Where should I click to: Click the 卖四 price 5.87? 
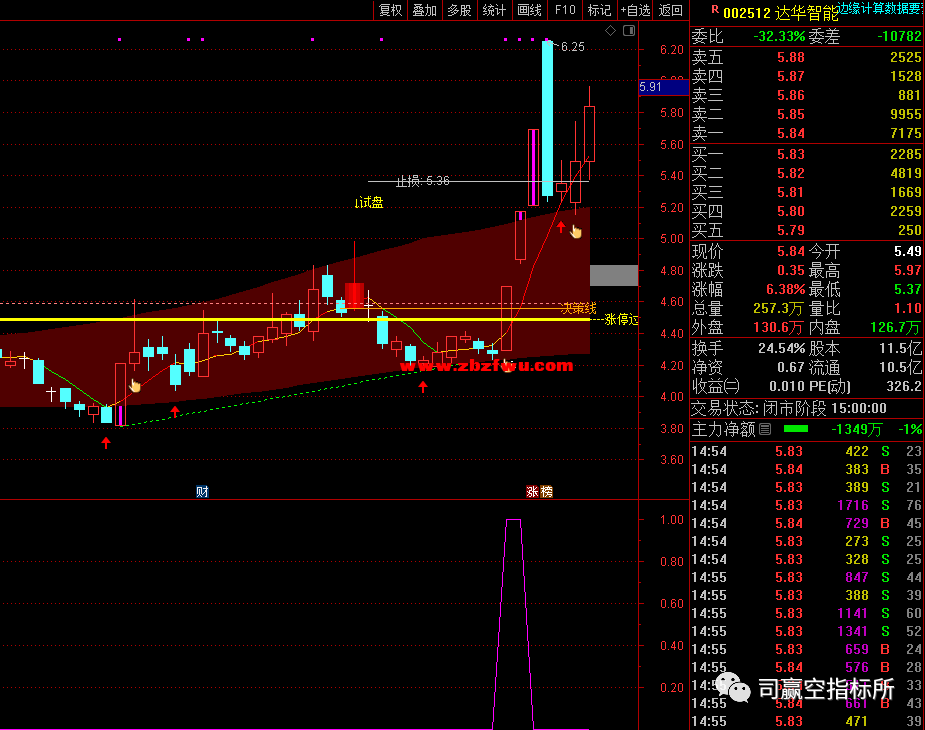[x=790, y=76]
